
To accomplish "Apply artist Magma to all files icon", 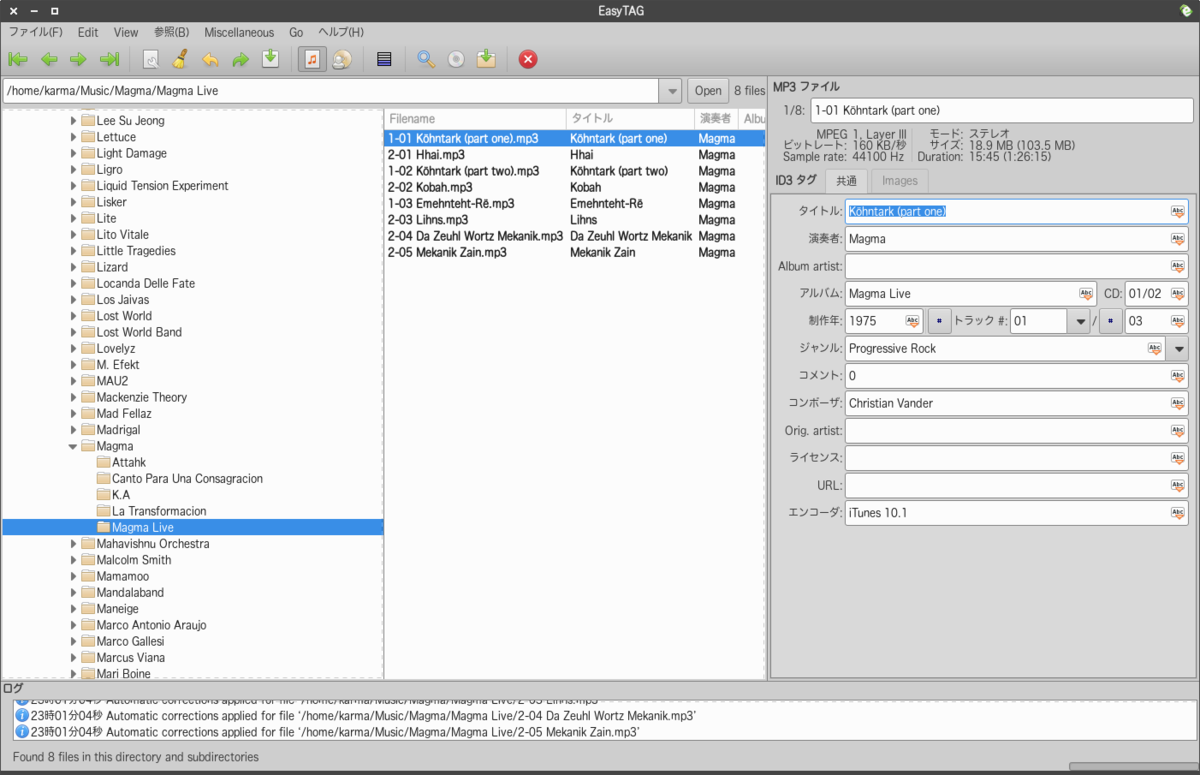I will (1177, 239).
